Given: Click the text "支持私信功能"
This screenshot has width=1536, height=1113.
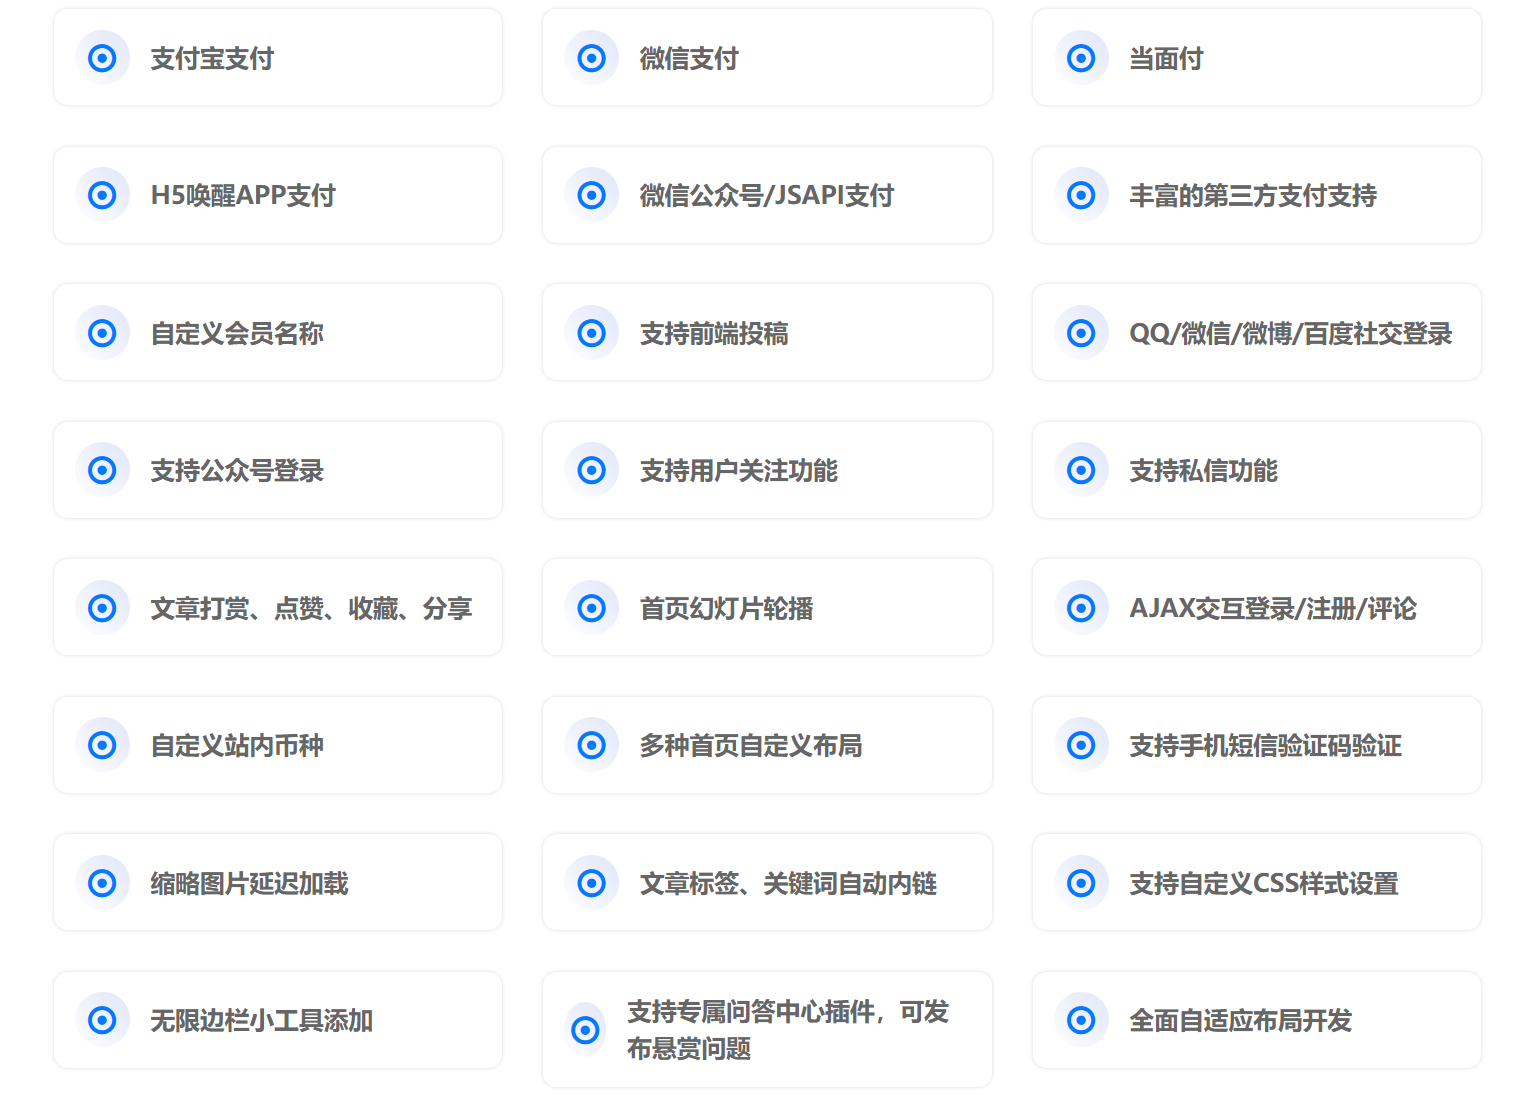Looking at the screenshot, I should [x=1204, y=471].
